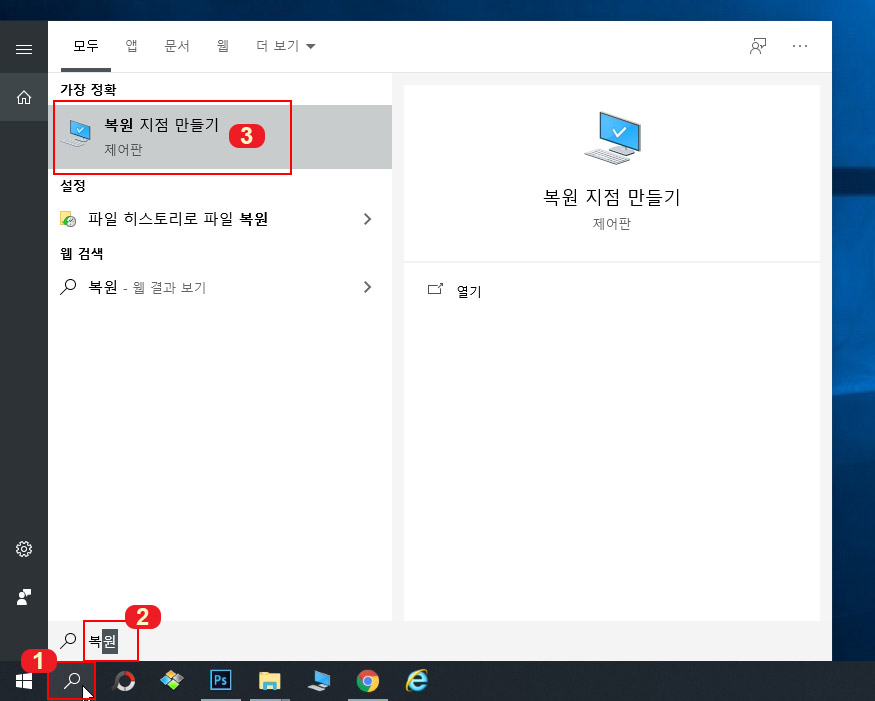Click the Windows Start button
Viewport: 875px width, 701px height.
23,681
